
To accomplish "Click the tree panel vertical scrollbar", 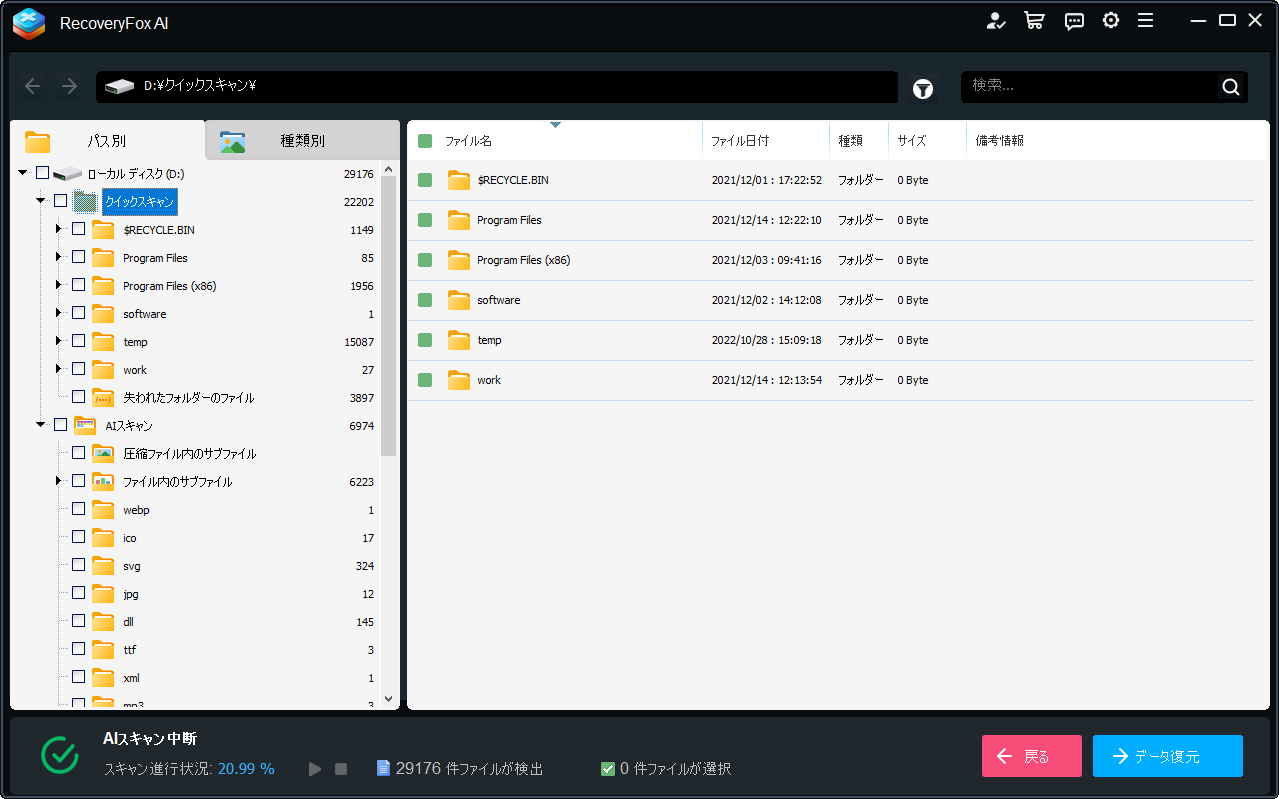I will (389, 320).
